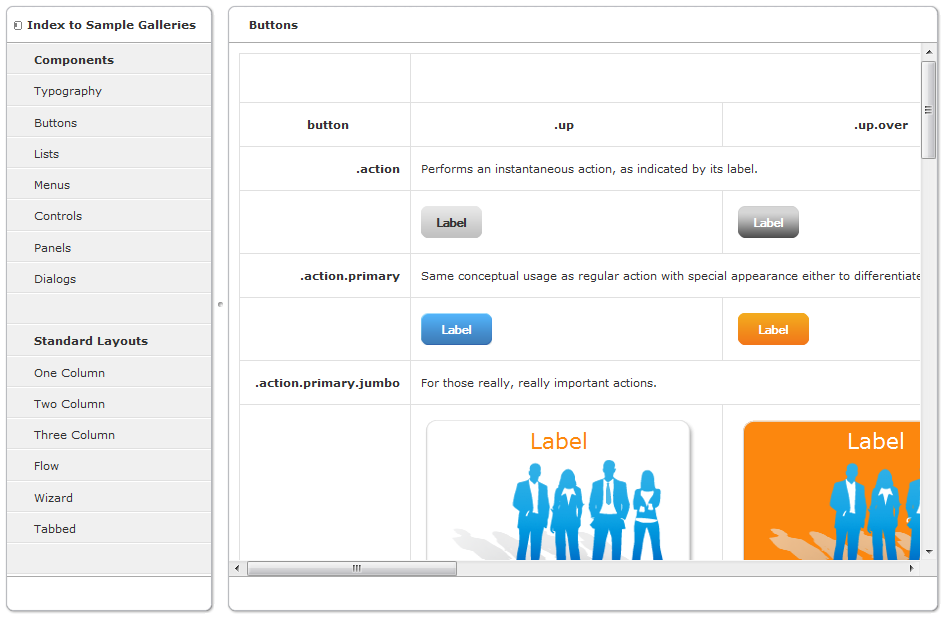Click the vertical scrollbar thumb
The width and height of the screenshot is (945, 617).
(929, 110)
